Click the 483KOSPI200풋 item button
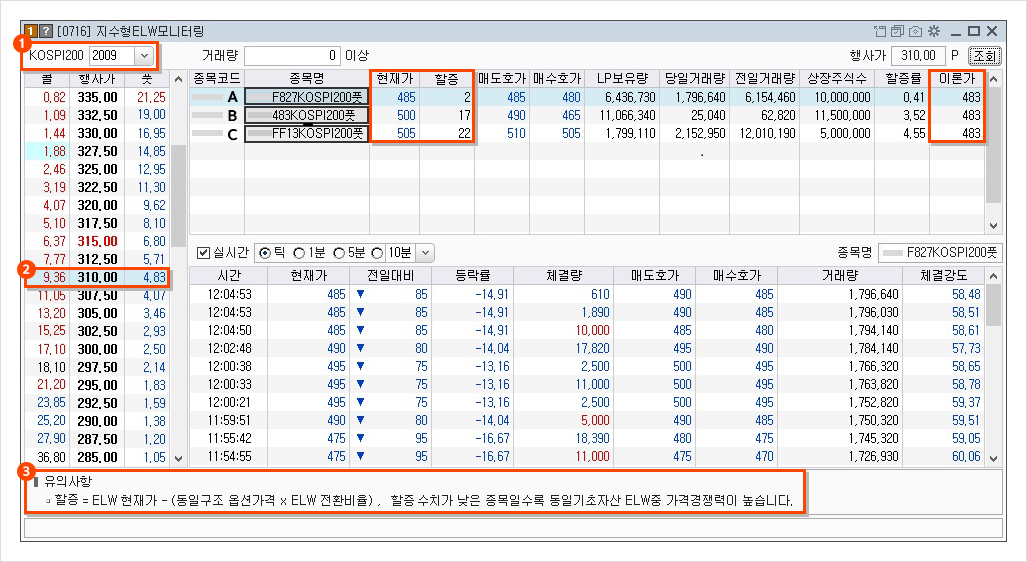The width and height of the screenshot is (1027, 562). pos(307,115)
